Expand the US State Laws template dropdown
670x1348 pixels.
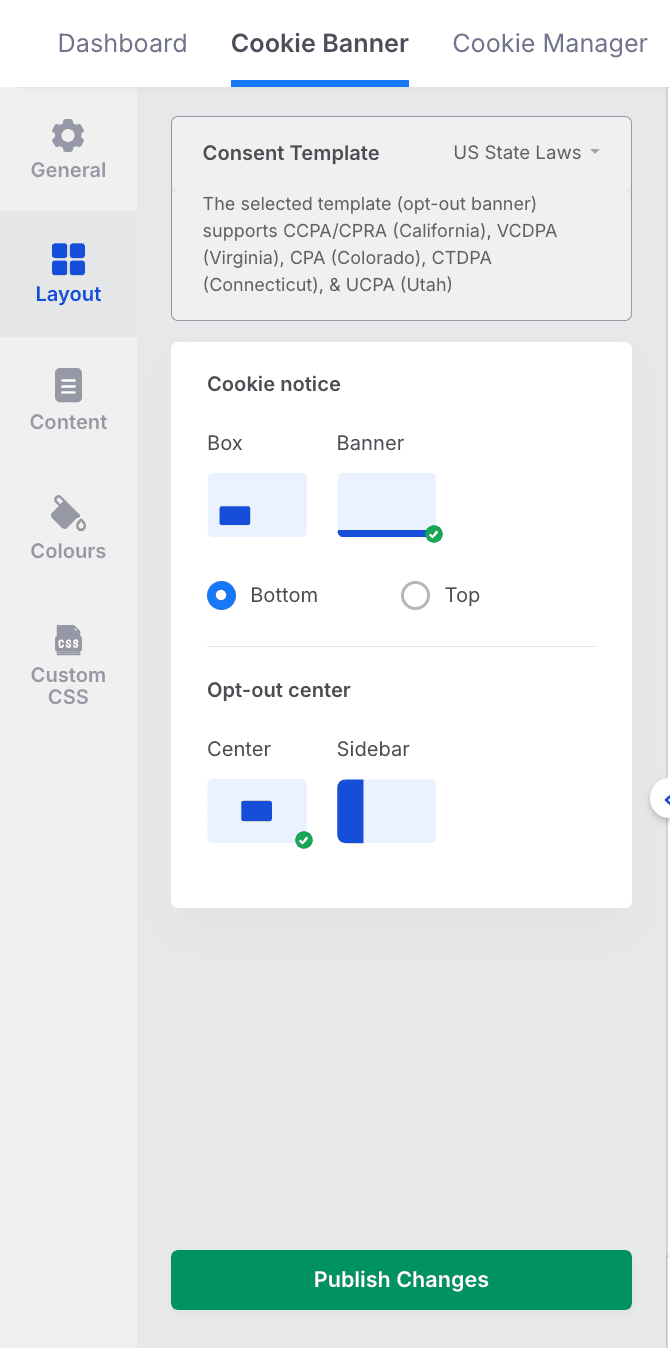pos(527,153)
